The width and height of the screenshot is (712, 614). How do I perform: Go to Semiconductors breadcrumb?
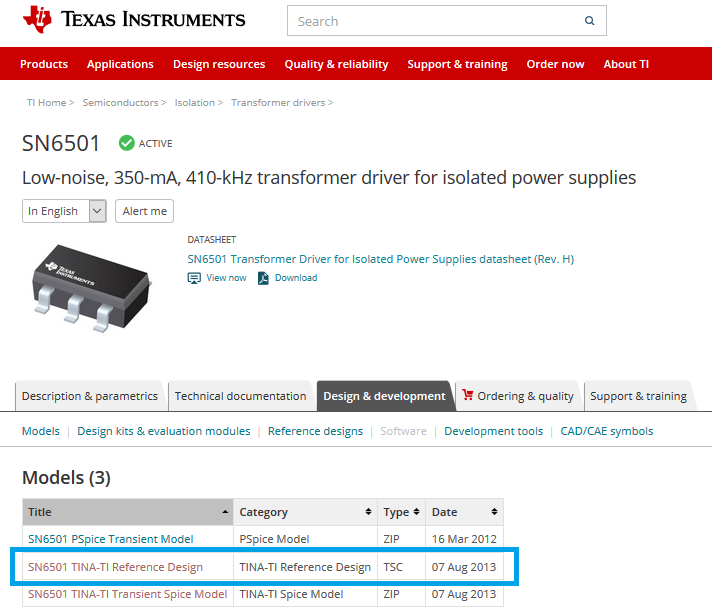tap(120, 103)
